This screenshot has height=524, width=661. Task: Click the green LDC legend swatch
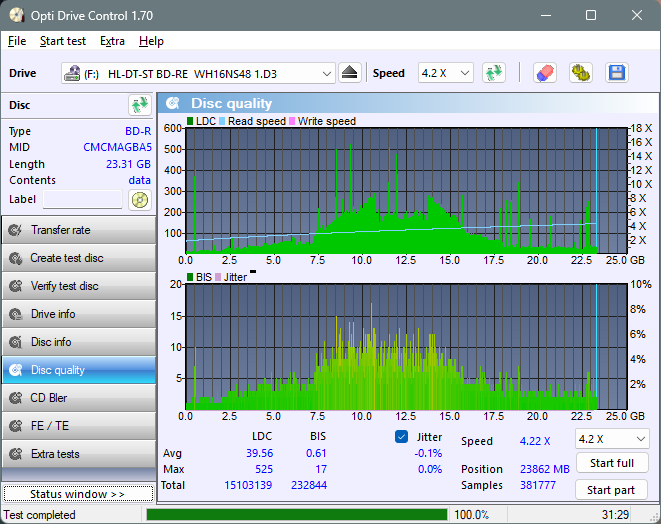[190, 121]
